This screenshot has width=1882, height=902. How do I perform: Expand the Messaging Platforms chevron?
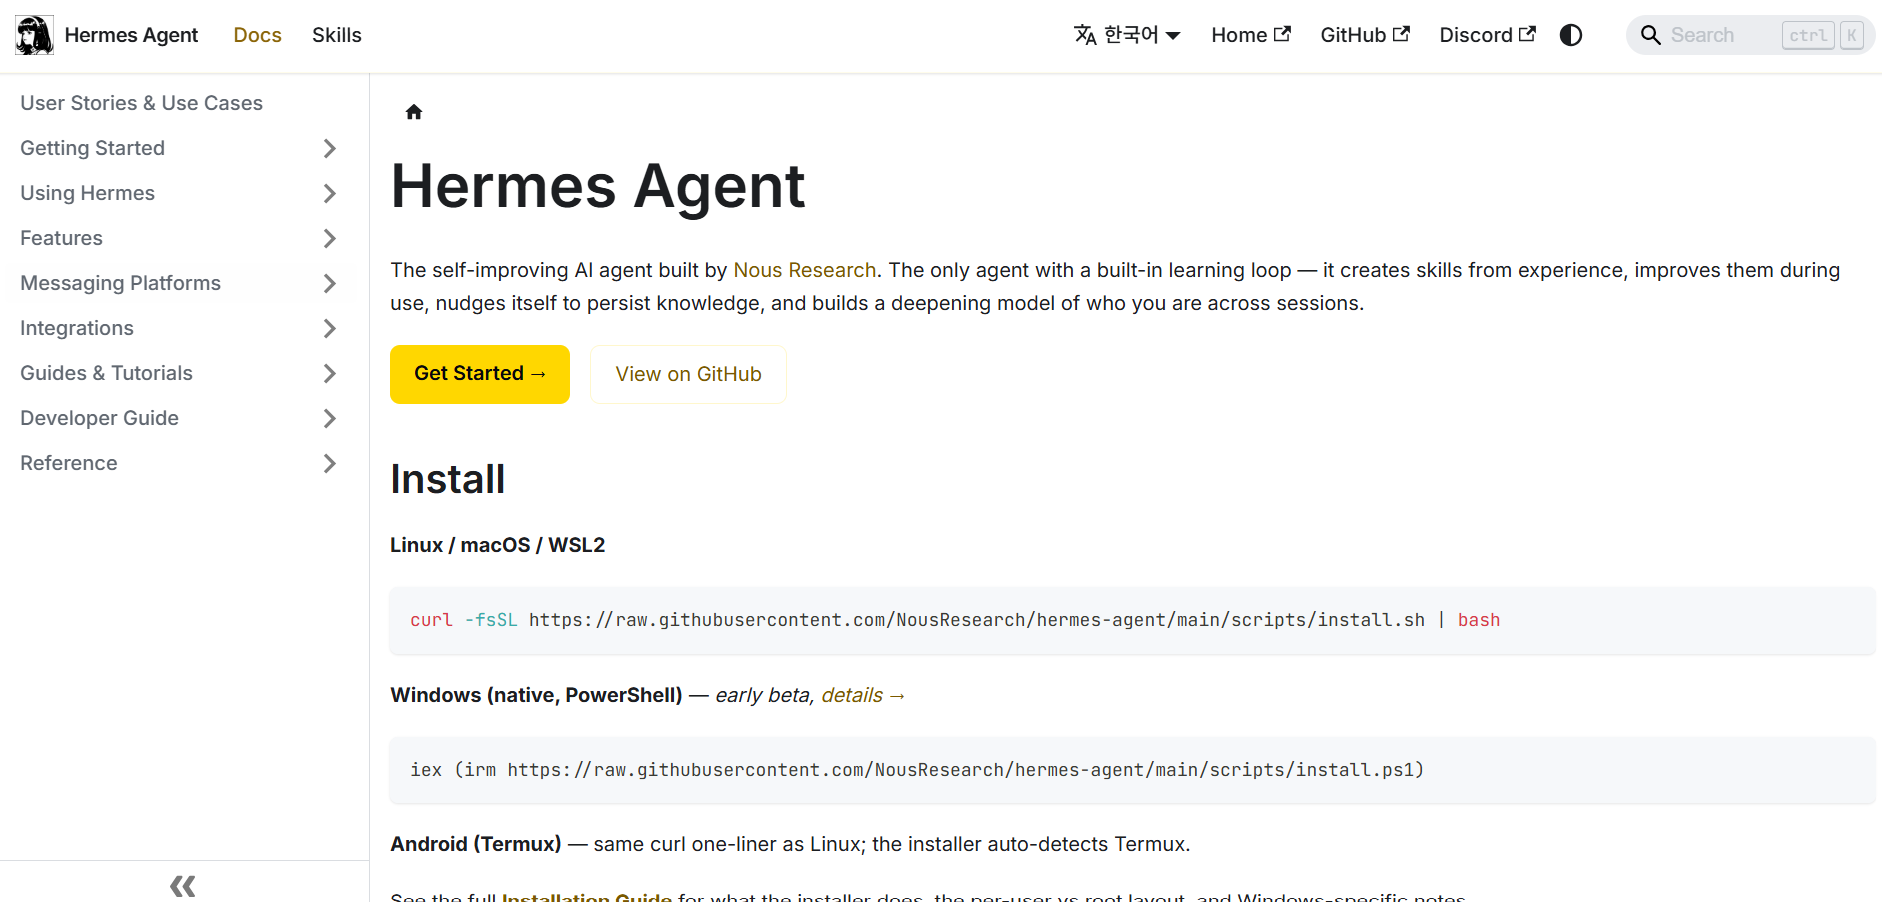tap(330, 283)
